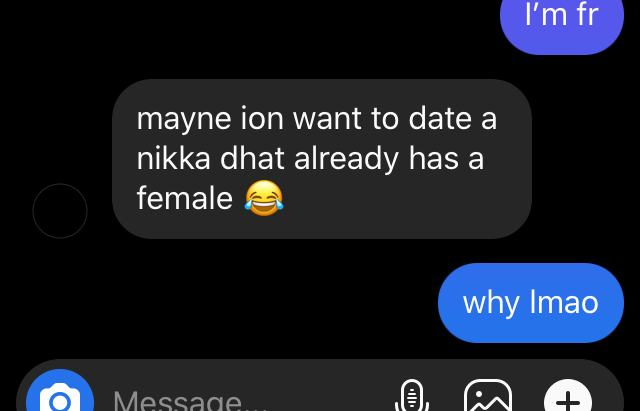Tap the plus icon for more options
The height and width of the screenshot is (411, 640).
click(x=568, y=396)
